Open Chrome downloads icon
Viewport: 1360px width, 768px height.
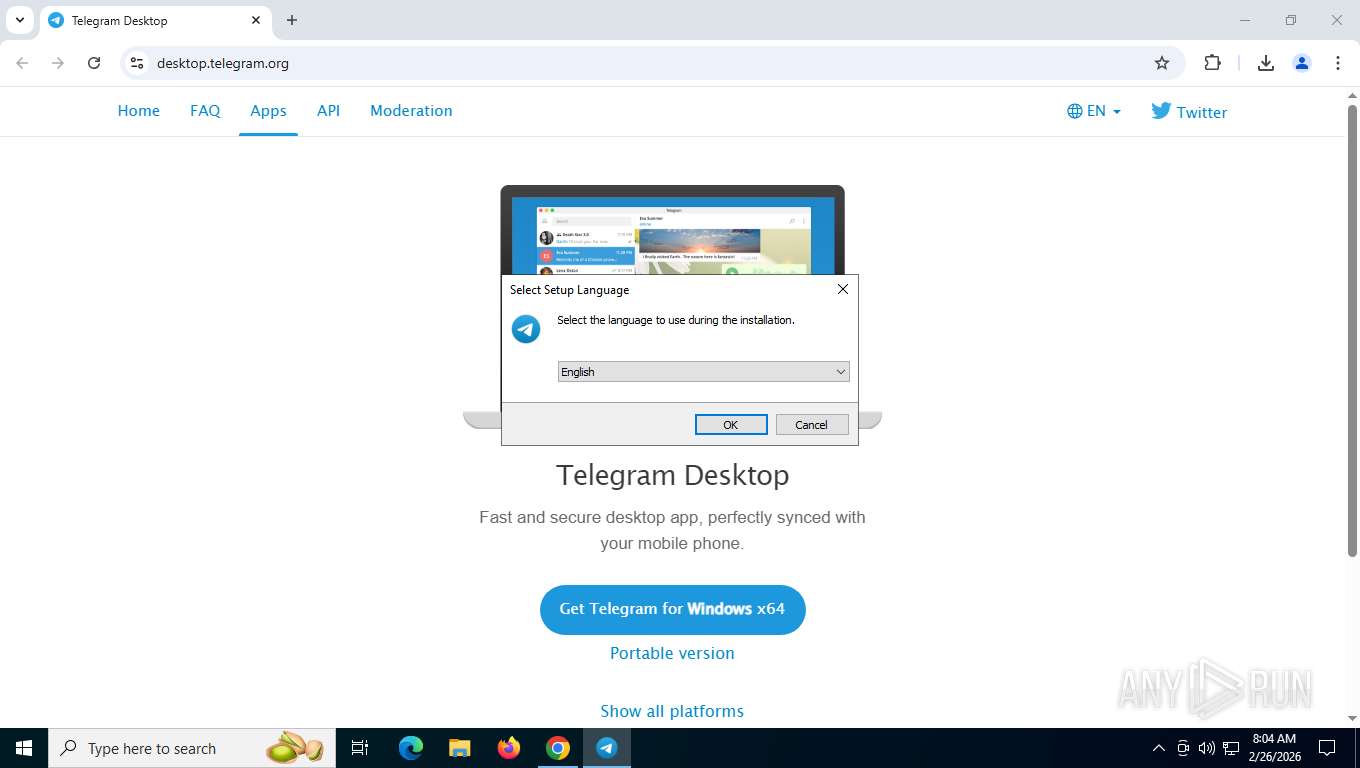[1265, 63]
